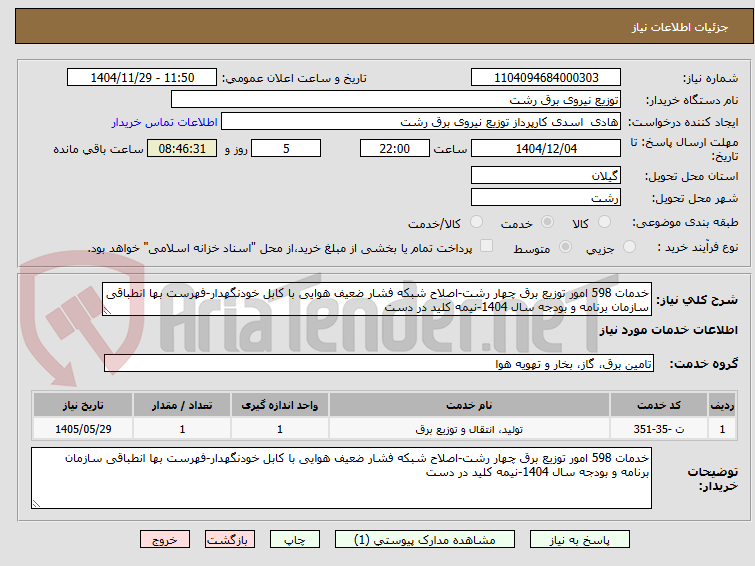
Task: Click the شماره نیاز number field
Action: (x=546, y=78)
